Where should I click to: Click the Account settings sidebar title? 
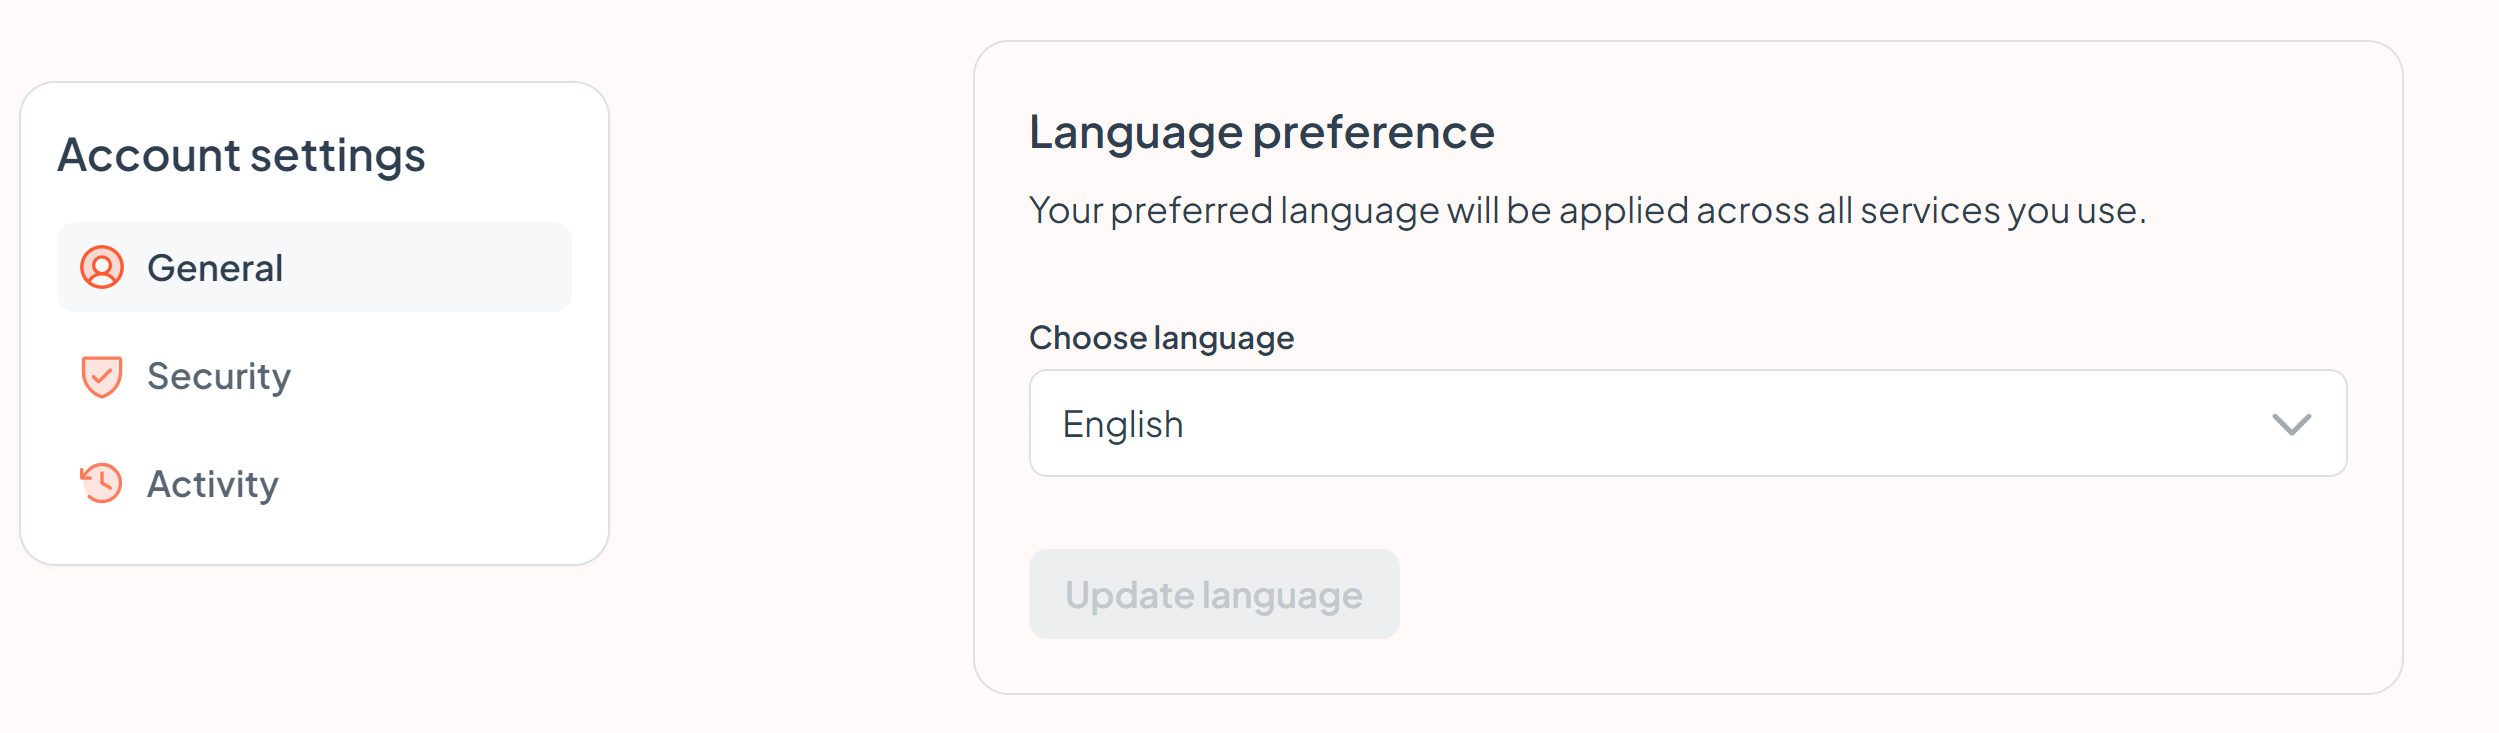click(x=241, y=156)
